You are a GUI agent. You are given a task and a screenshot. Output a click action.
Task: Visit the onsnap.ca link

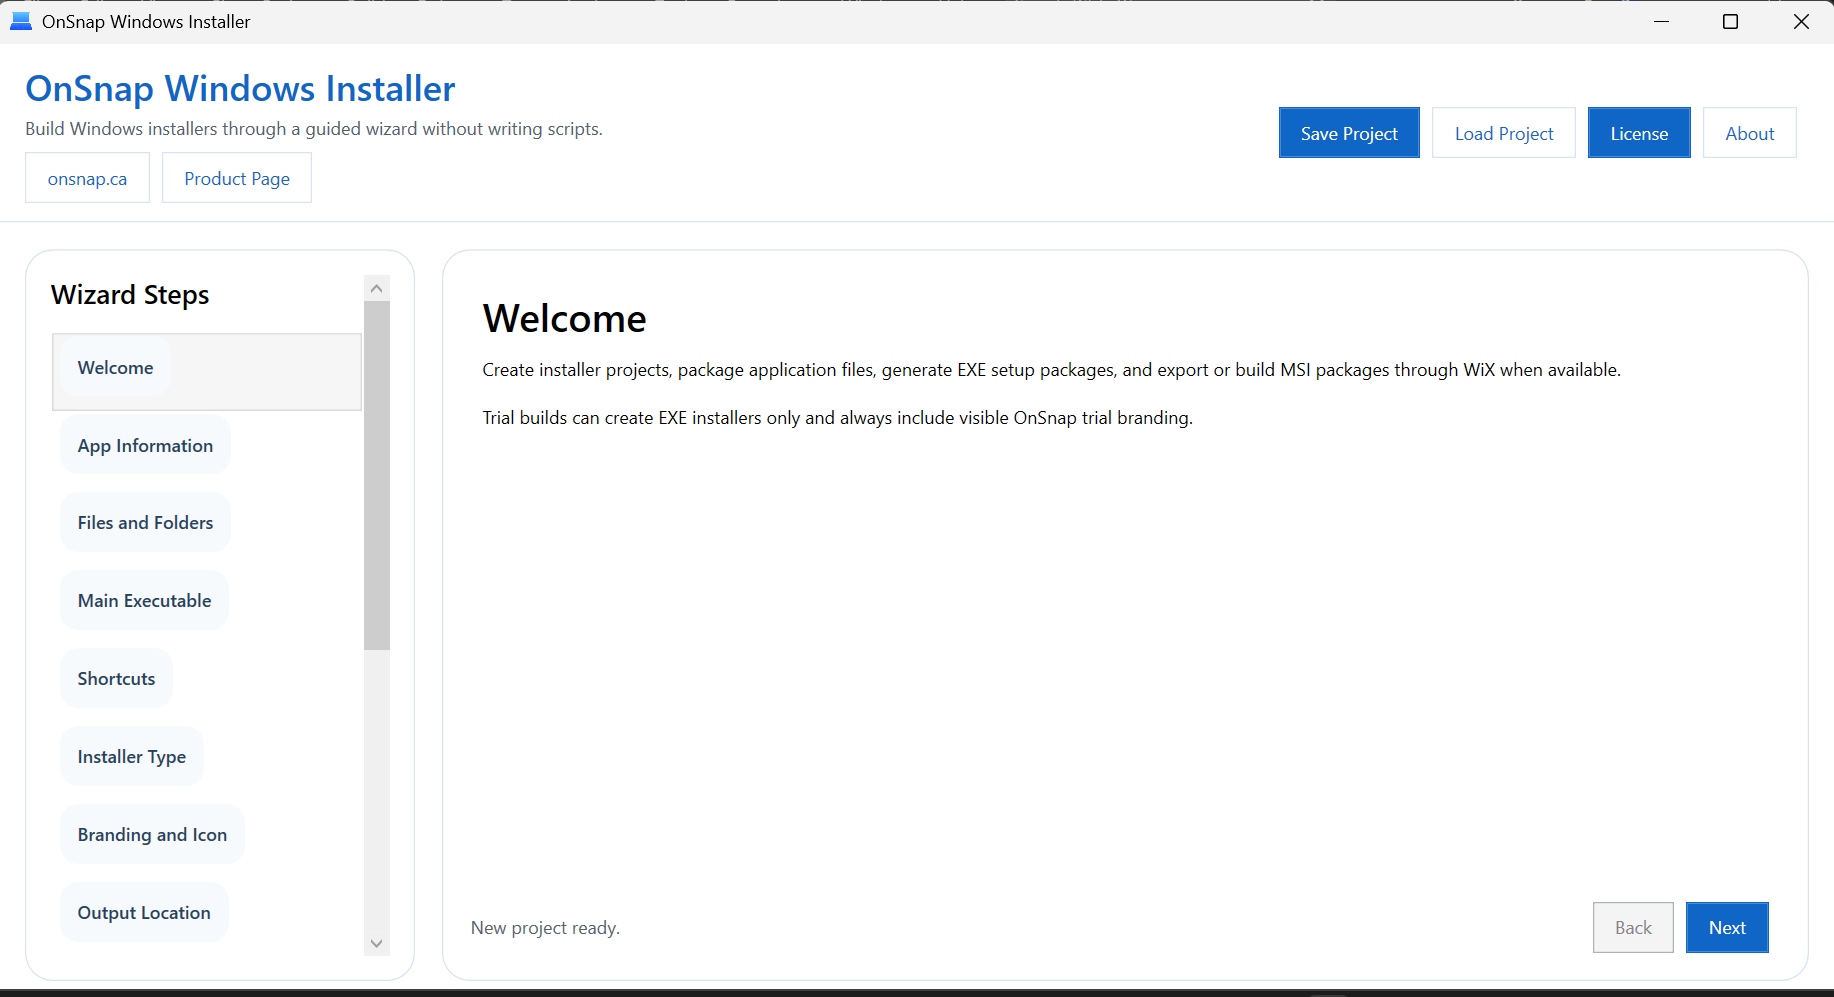pyautogui.click(x=88, y=178)
